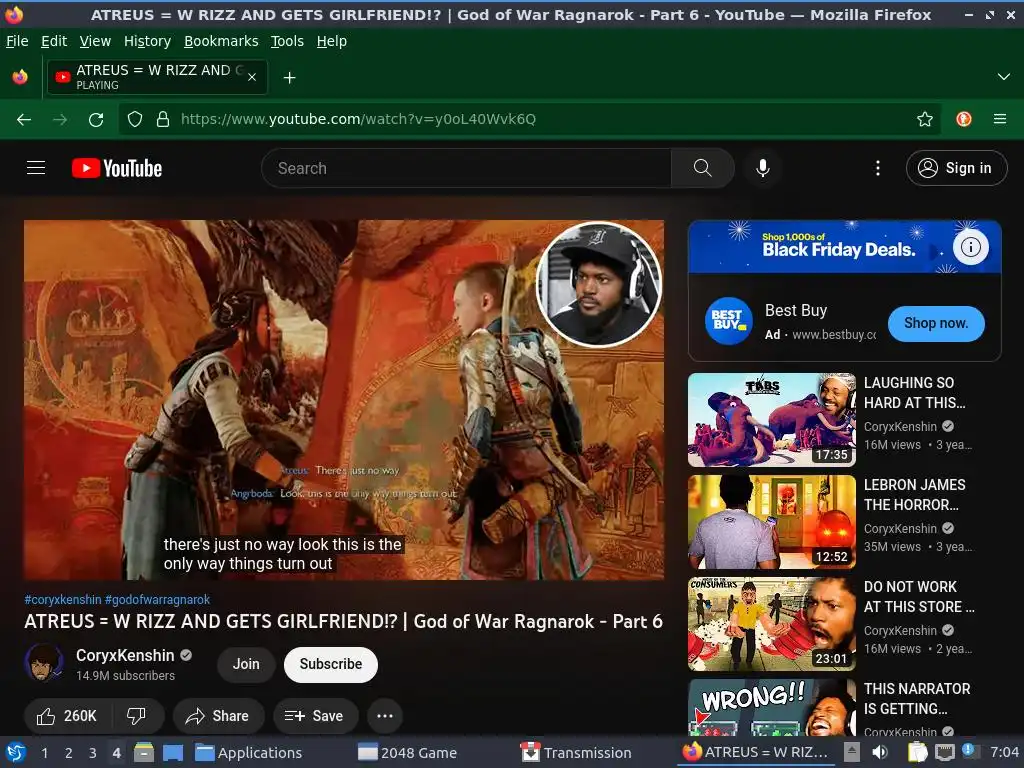Open the #godofwarragnarok hashtag link

[157, 600]
